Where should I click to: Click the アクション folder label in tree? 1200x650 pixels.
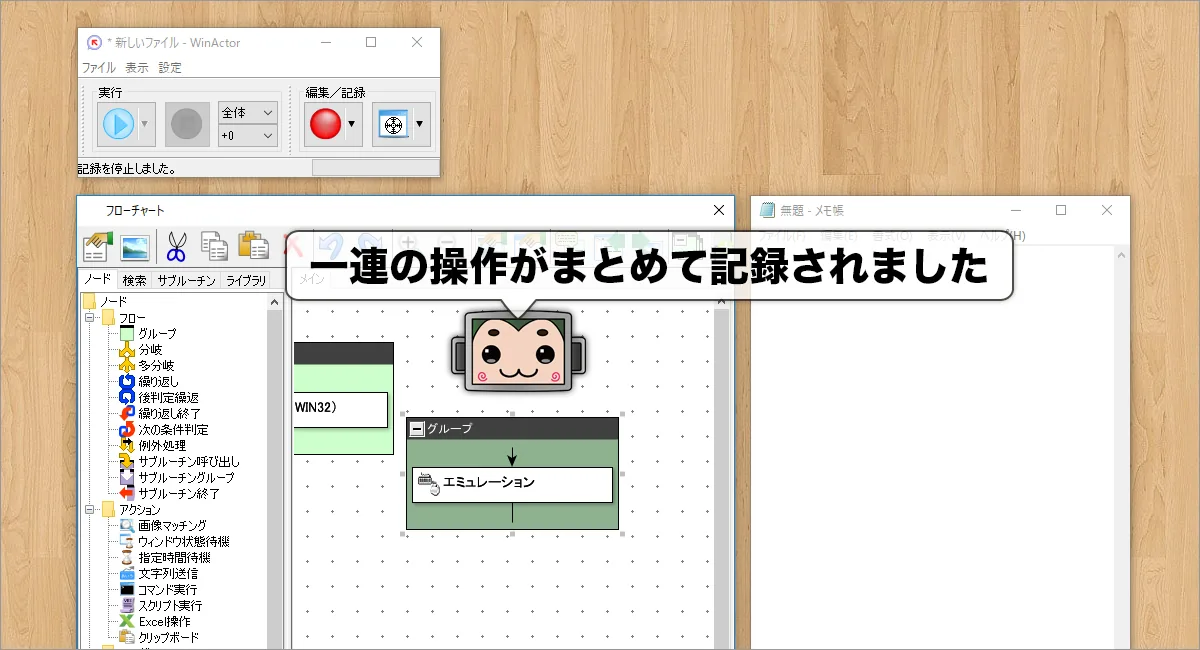point(139,509)
